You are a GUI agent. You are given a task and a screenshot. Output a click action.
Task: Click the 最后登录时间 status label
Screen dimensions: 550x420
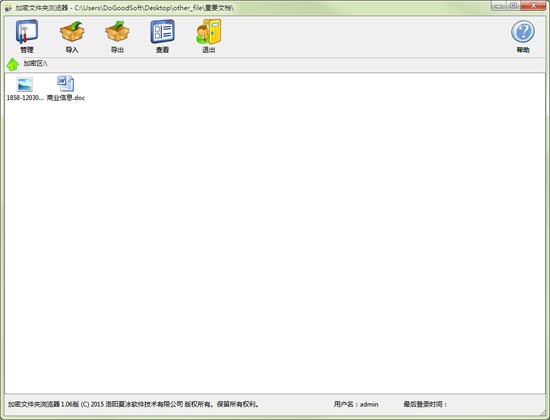point(425,404)
